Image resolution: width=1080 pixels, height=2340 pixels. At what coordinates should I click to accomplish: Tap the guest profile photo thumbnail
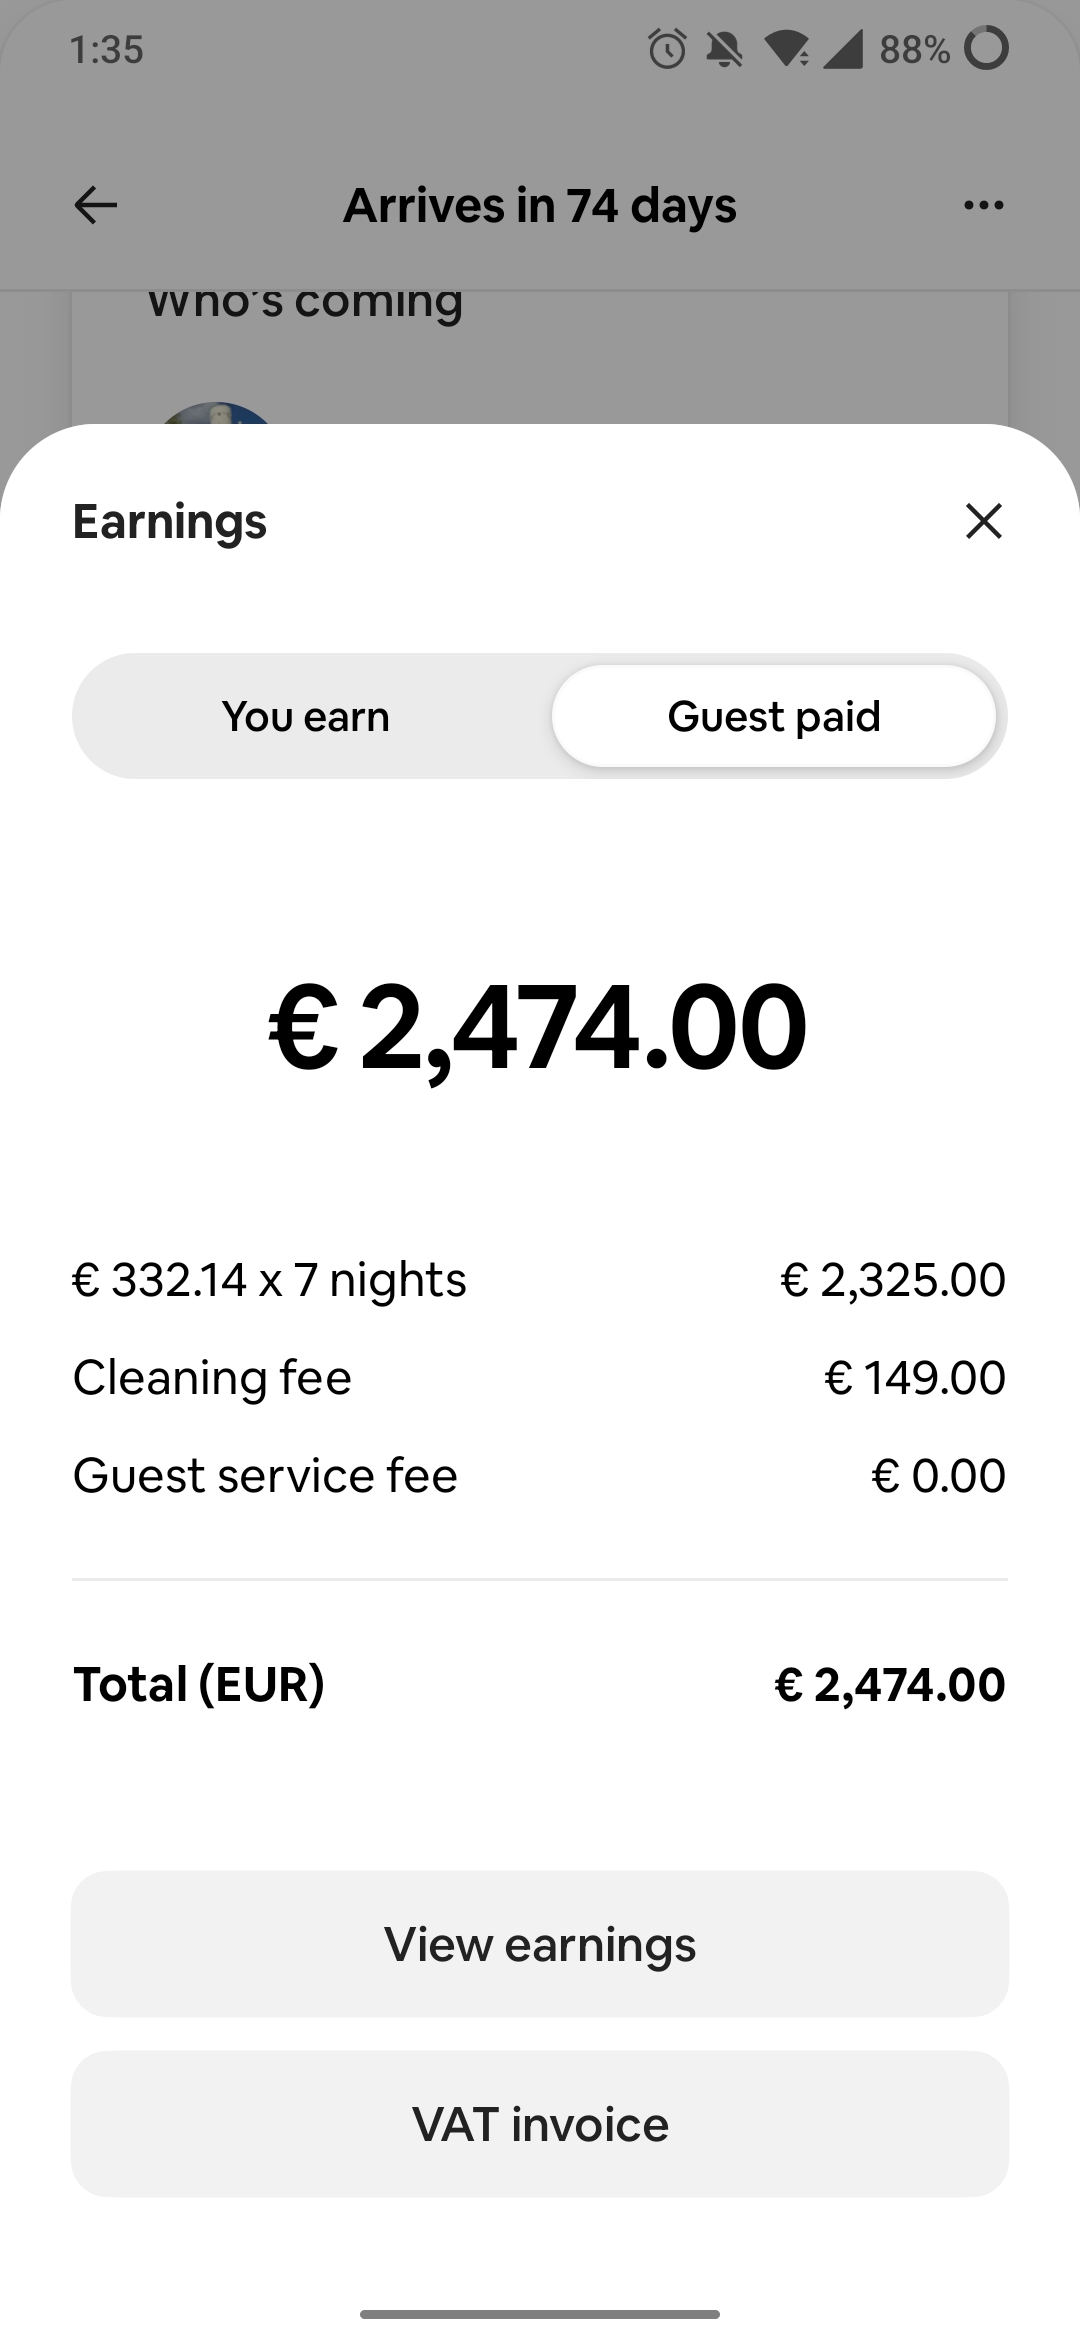pyautogui.click(x=216, y=414)
